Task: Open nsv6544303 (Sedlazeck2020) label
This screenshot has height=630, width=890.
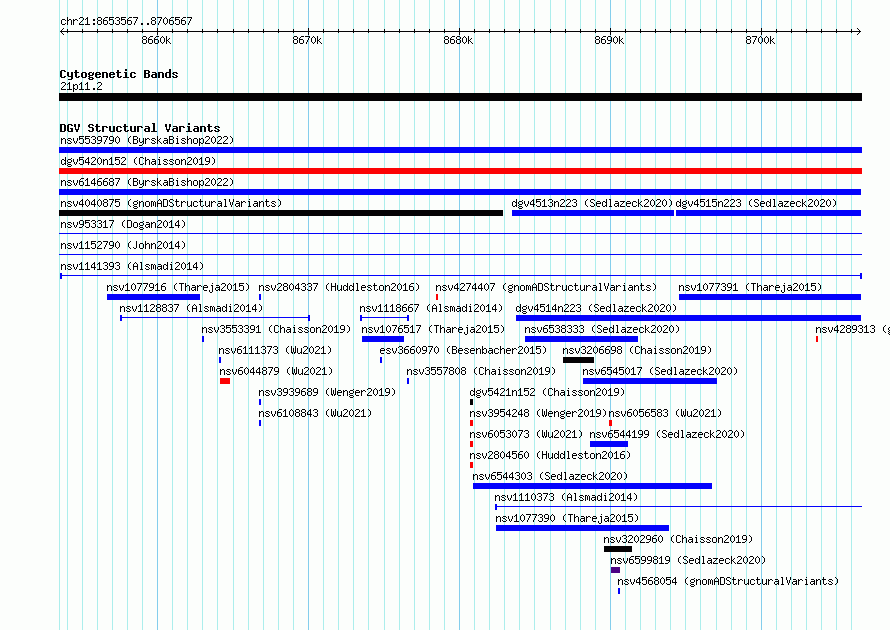Action: click(550, 476)
